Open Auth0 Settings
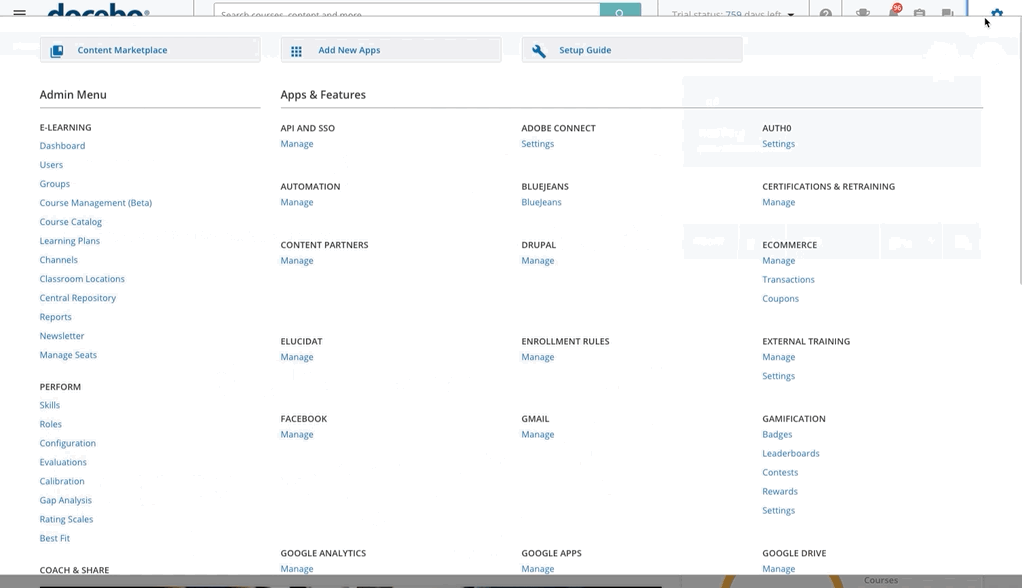Viewport: 1022px width, 588px height. point(779,144)
